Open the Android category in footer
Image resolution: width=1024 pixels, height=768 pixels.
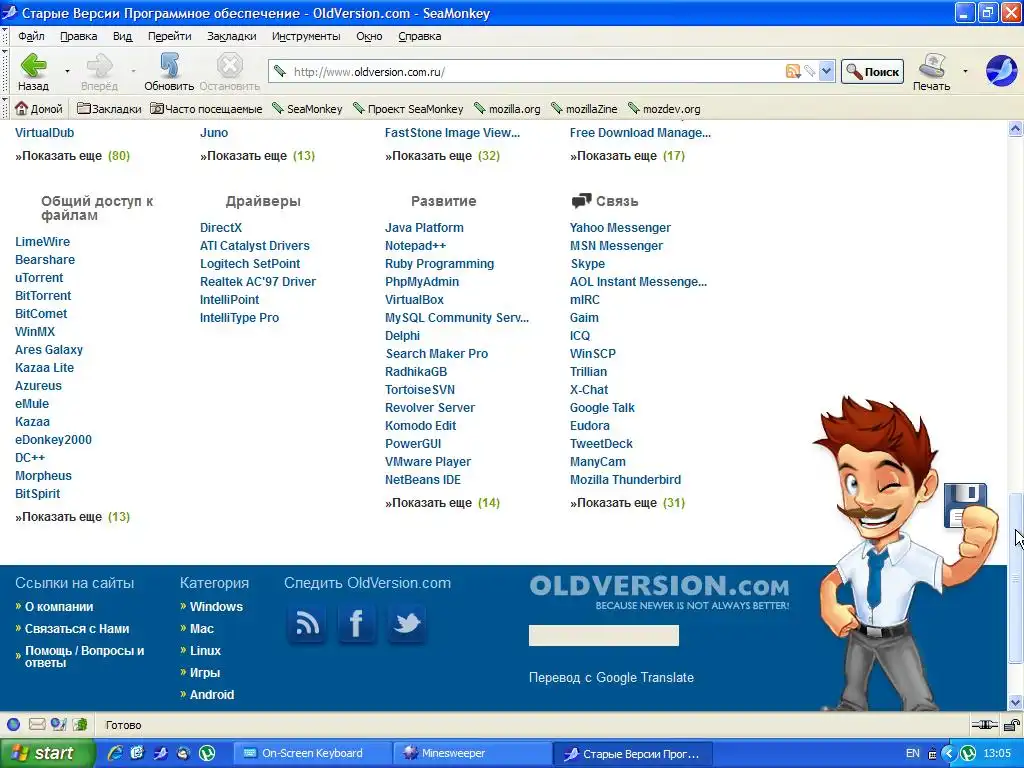(x=212, y=695)
